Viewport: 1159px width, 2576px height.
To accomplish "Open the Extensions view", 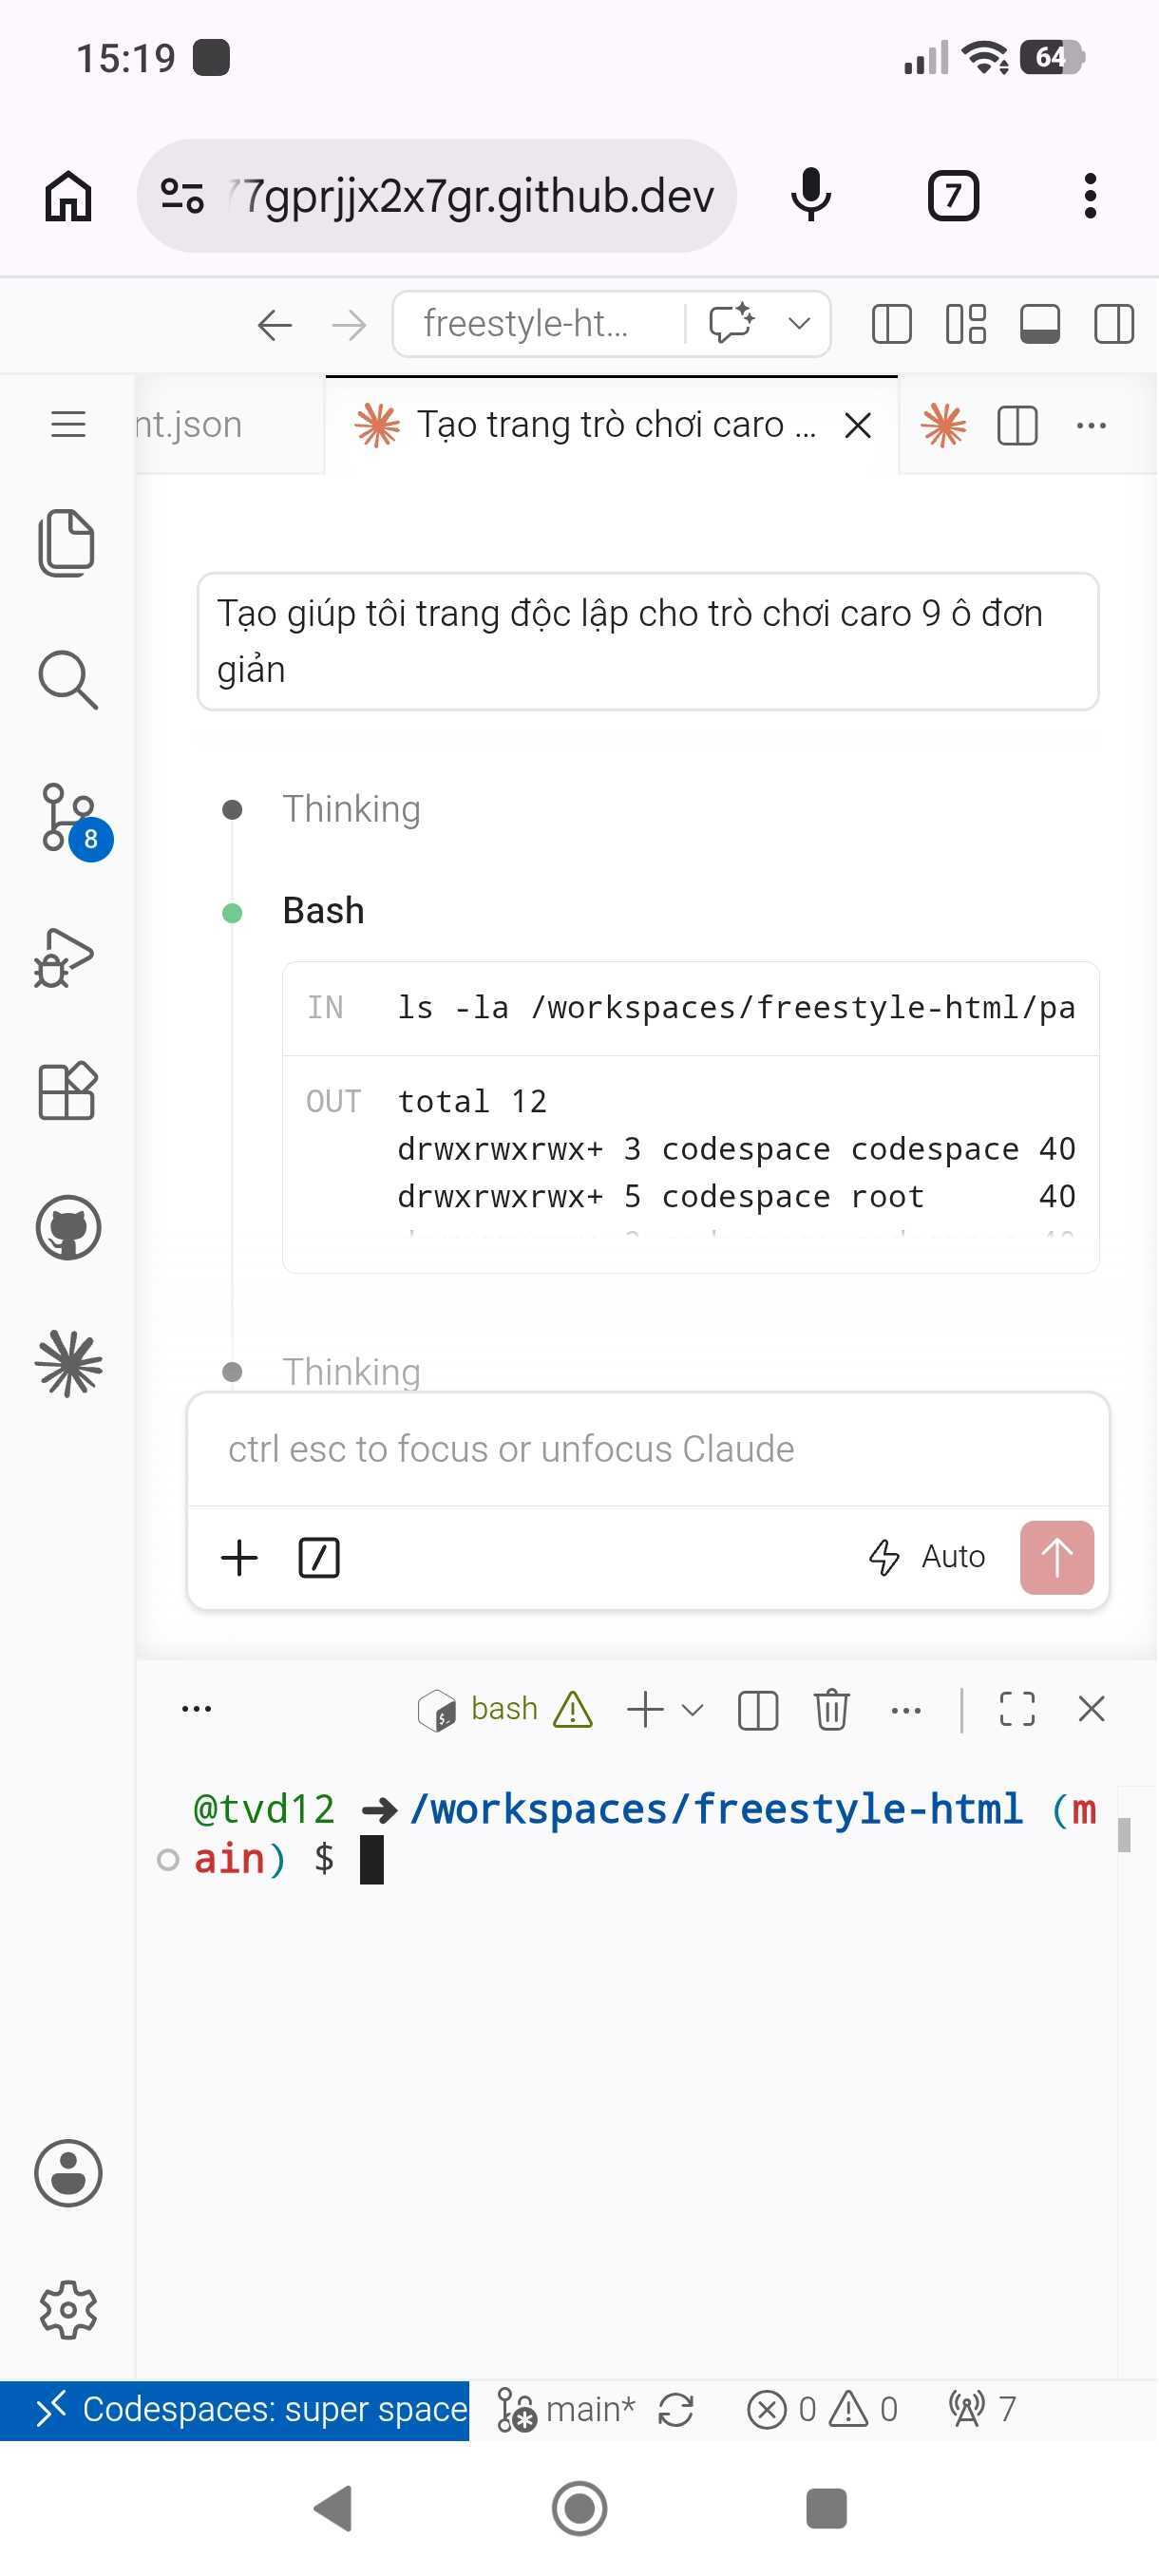I will [x=67, y=1090].
